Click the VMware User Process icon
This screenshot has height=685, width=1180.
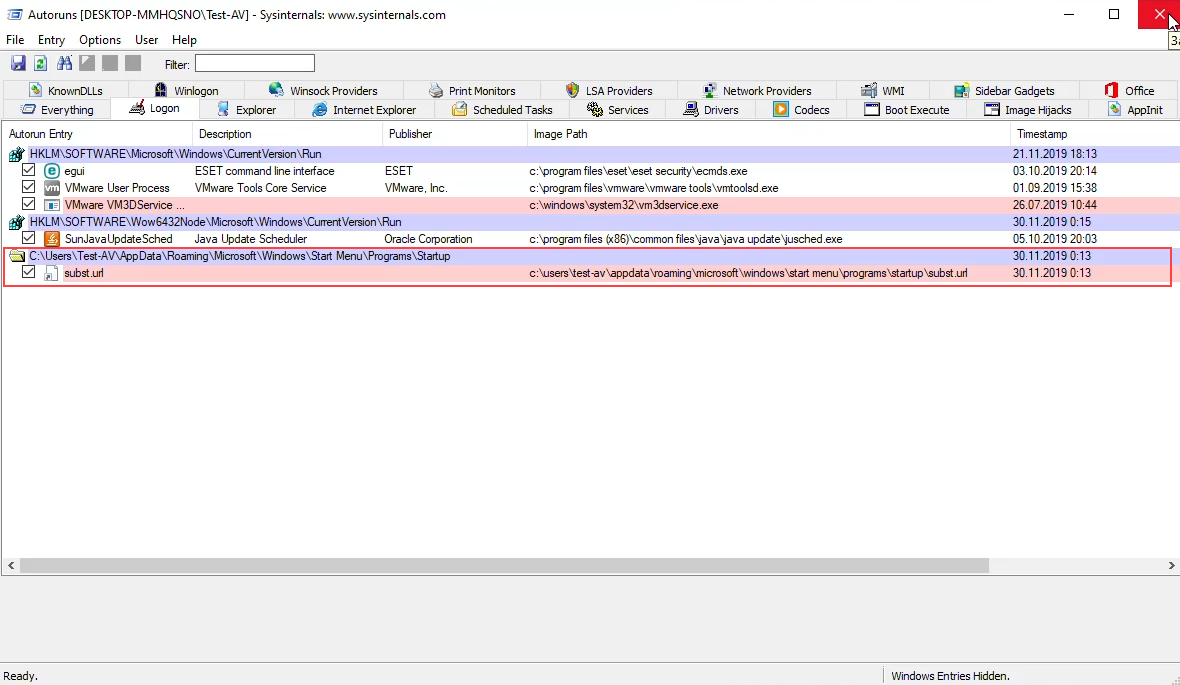(x=52, y=188)
